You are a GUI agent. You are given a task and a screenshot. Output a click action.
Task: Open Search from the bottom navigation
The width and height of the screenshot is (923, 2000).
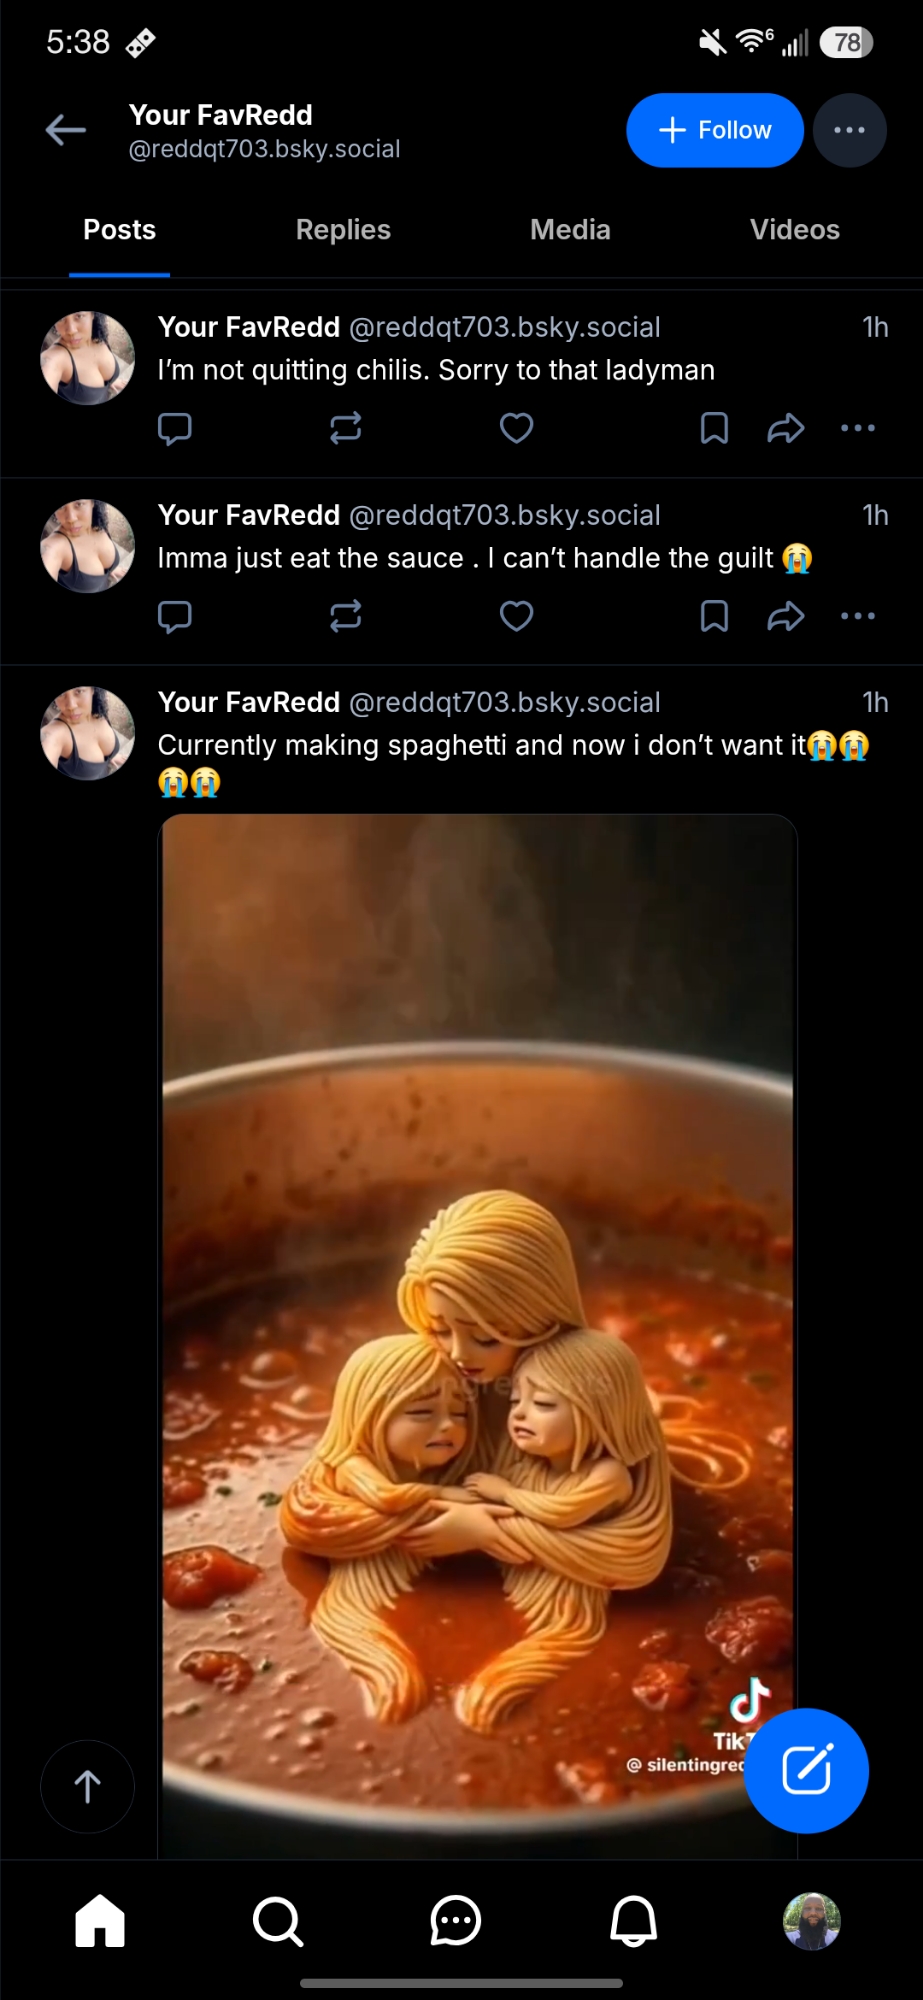pyautogui.click(x=278, y=1921)
